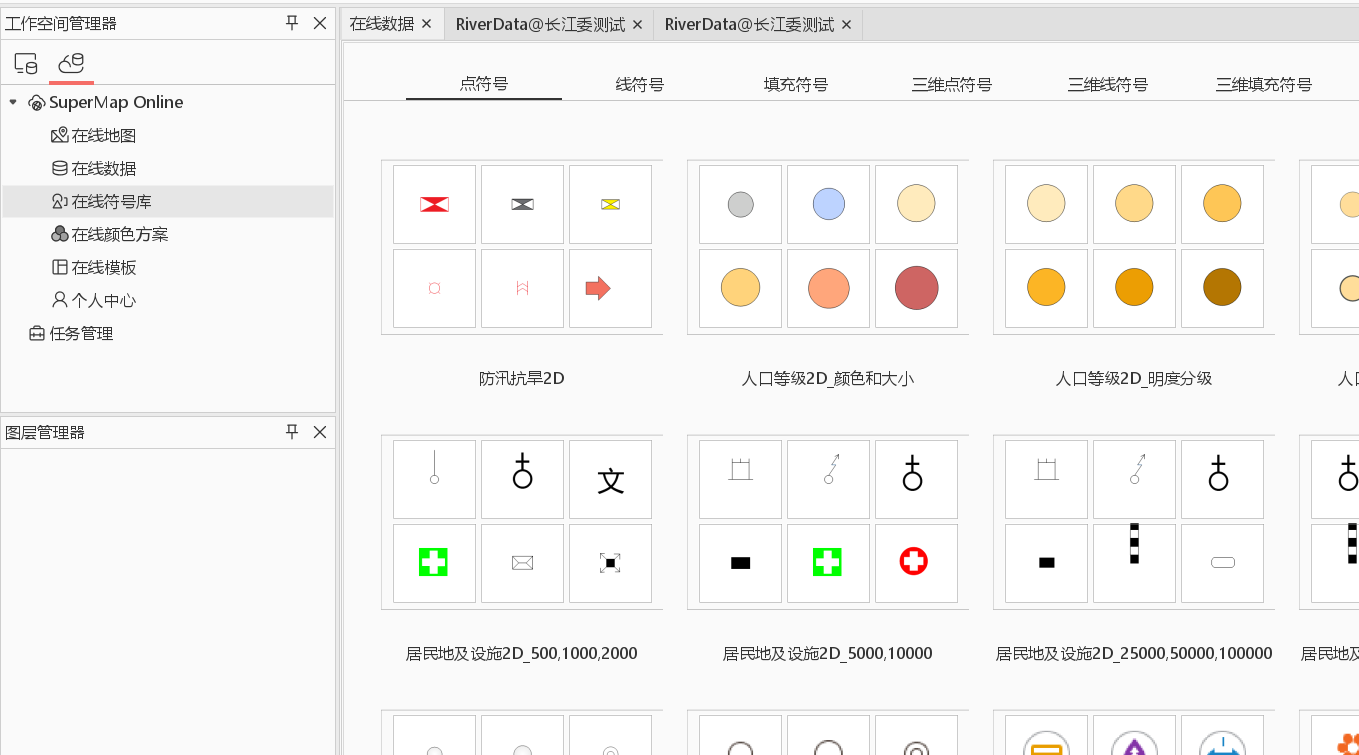Image resolution: width=1359 pixels, height=755 pixels.
Task: Switch to the 三维点符号 tab
Action: [951, 85]
